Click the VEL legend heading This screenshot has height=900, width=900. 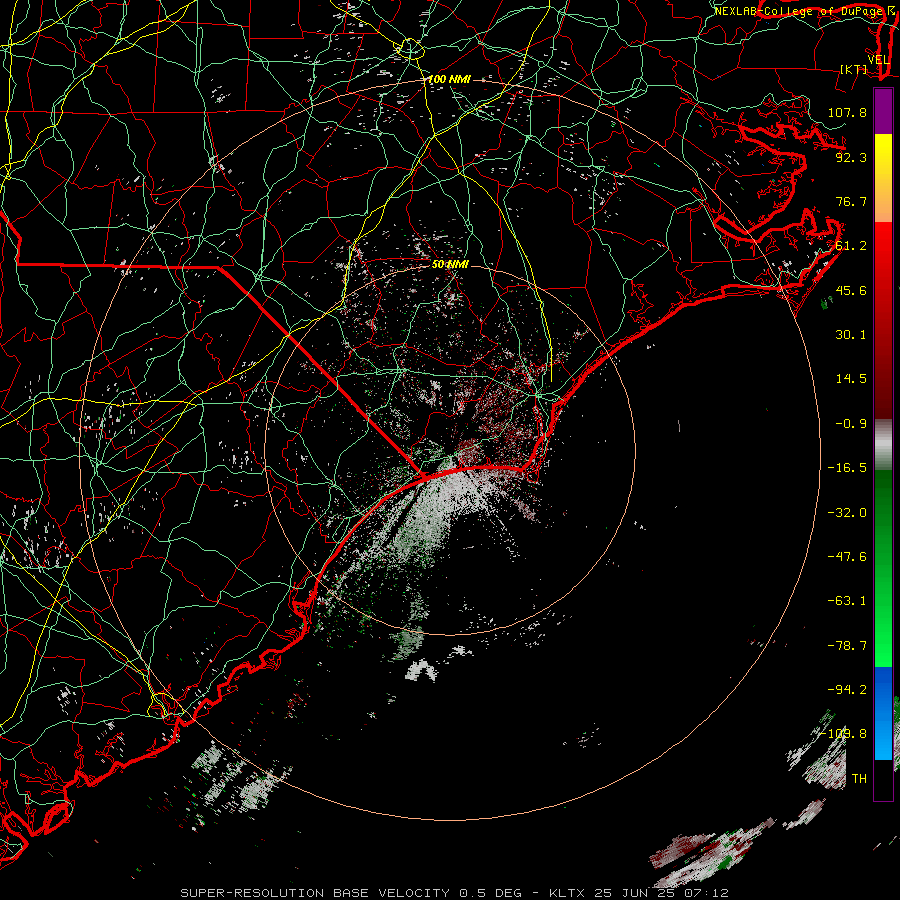[878, 60]
